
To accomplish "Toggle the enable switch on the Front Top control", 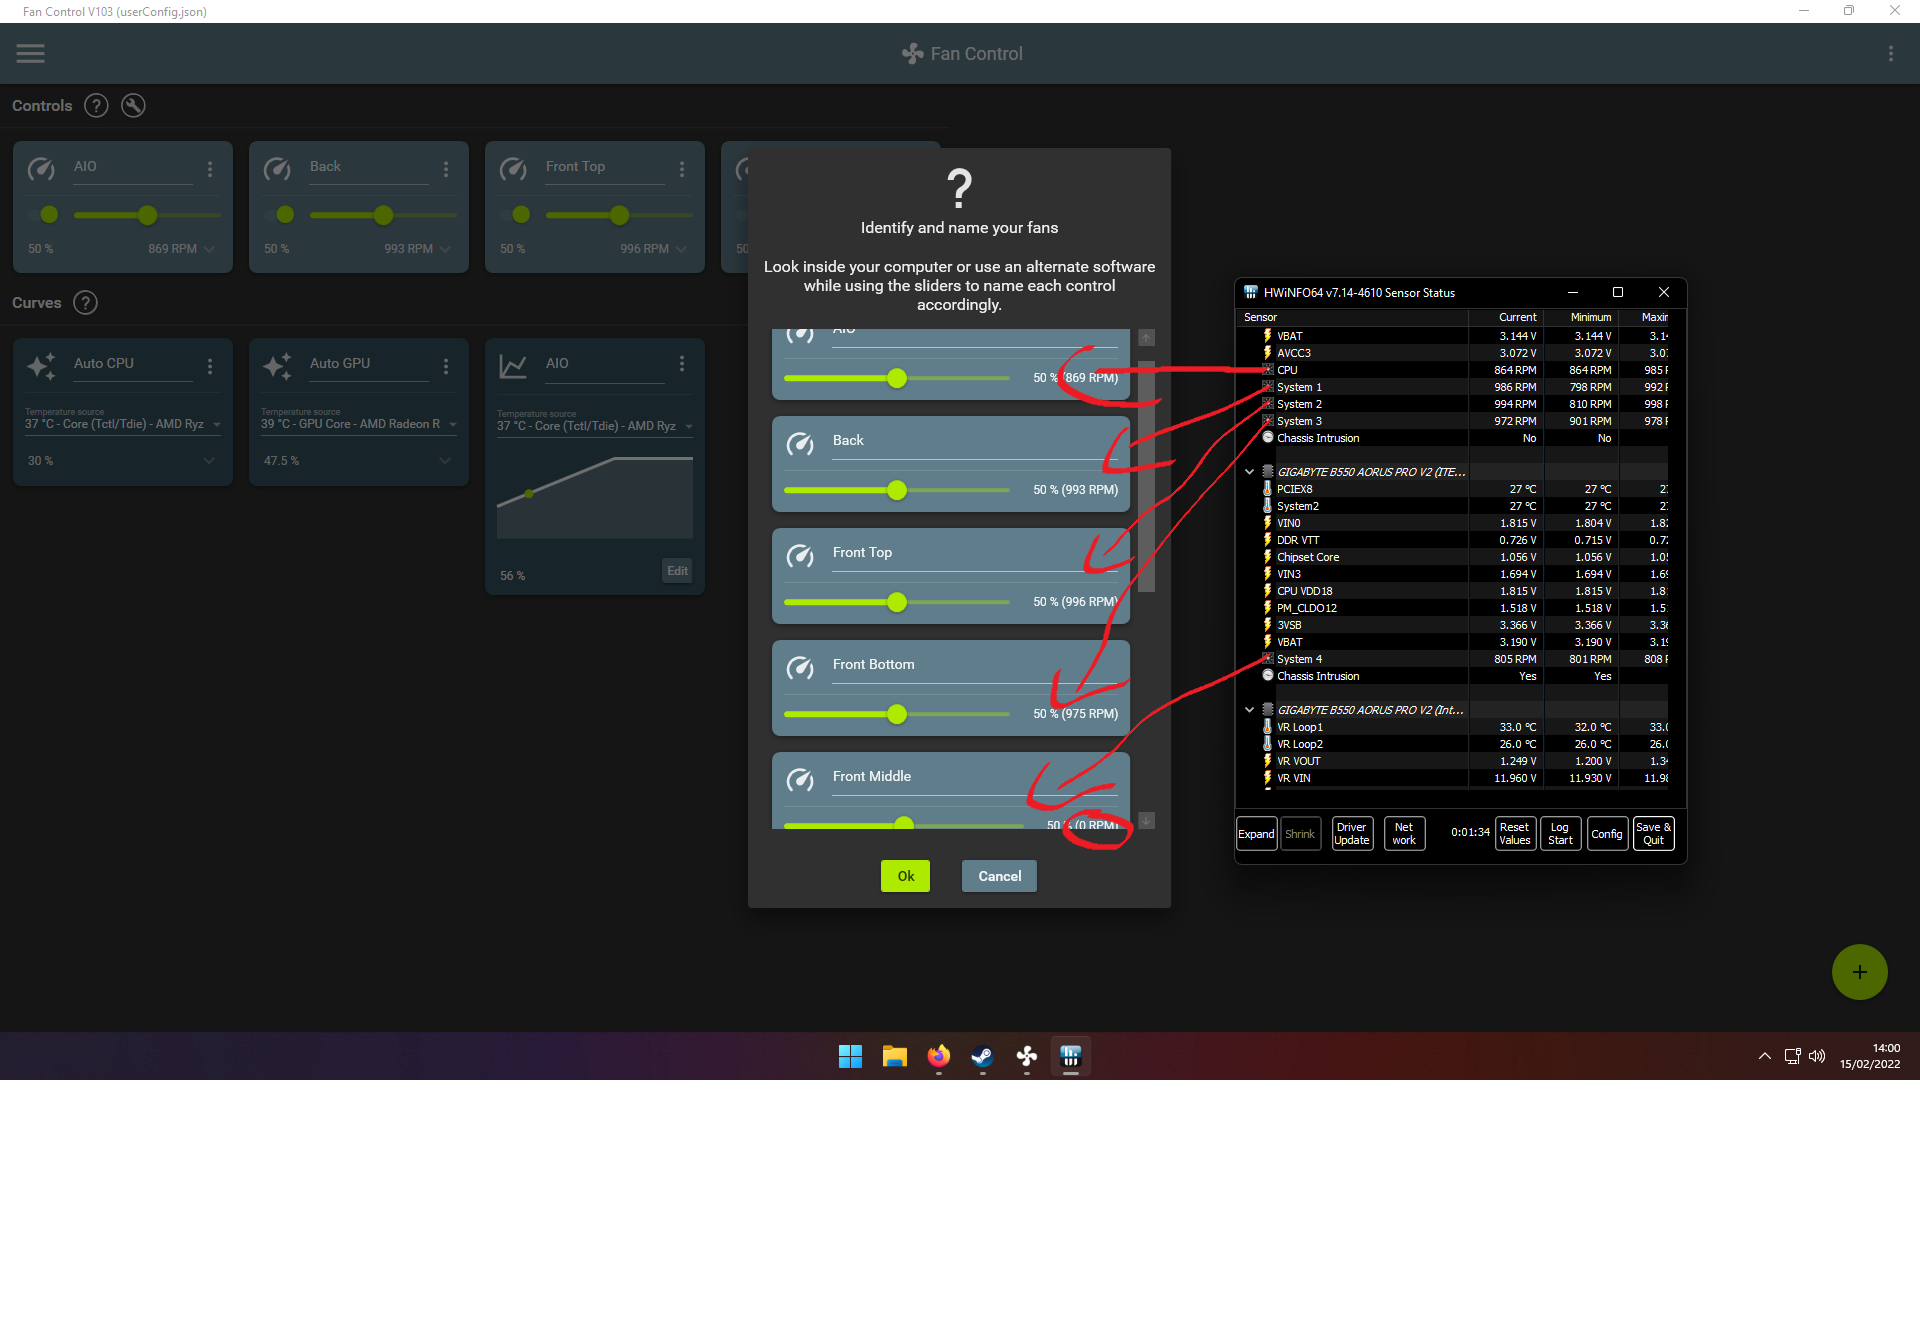I will [520, 214].
